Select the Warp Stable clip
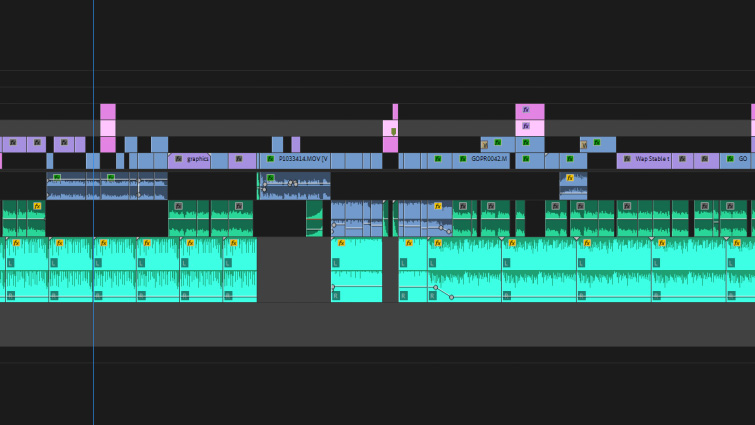 pos(652,160)
